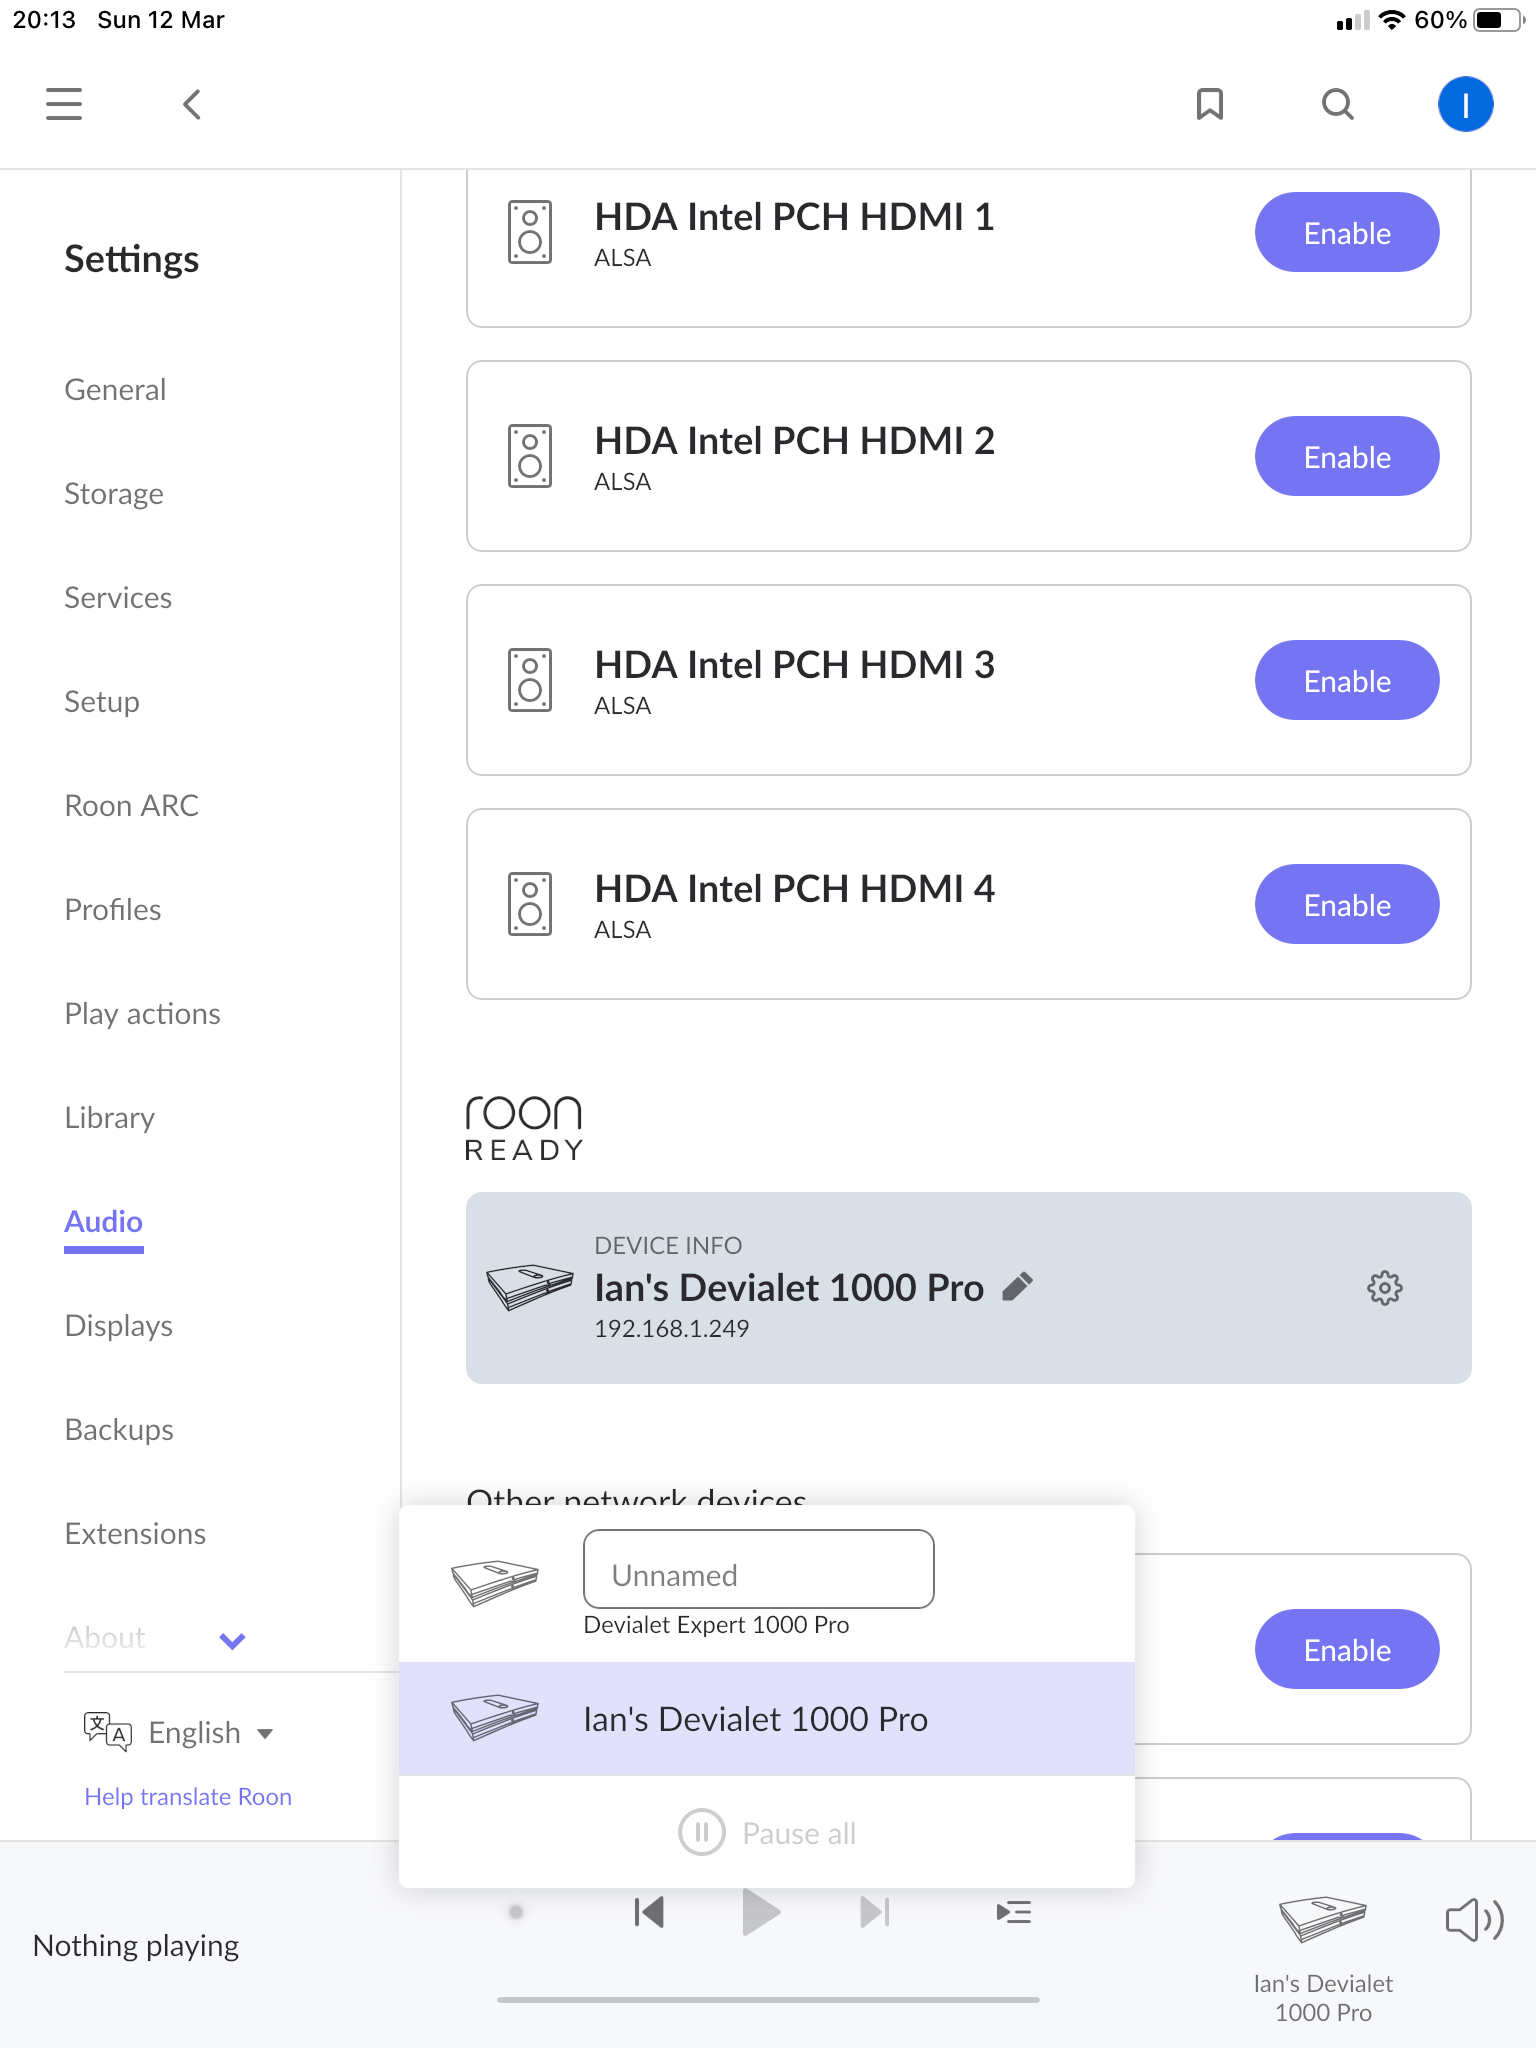Go back with the back arrow

point(192,104)
